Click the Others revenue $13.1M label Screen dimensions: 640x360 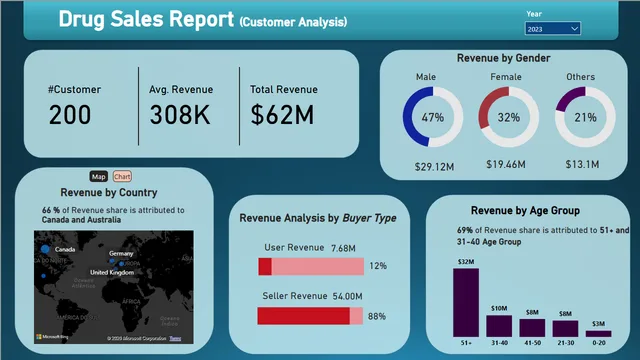click(582, 164)
